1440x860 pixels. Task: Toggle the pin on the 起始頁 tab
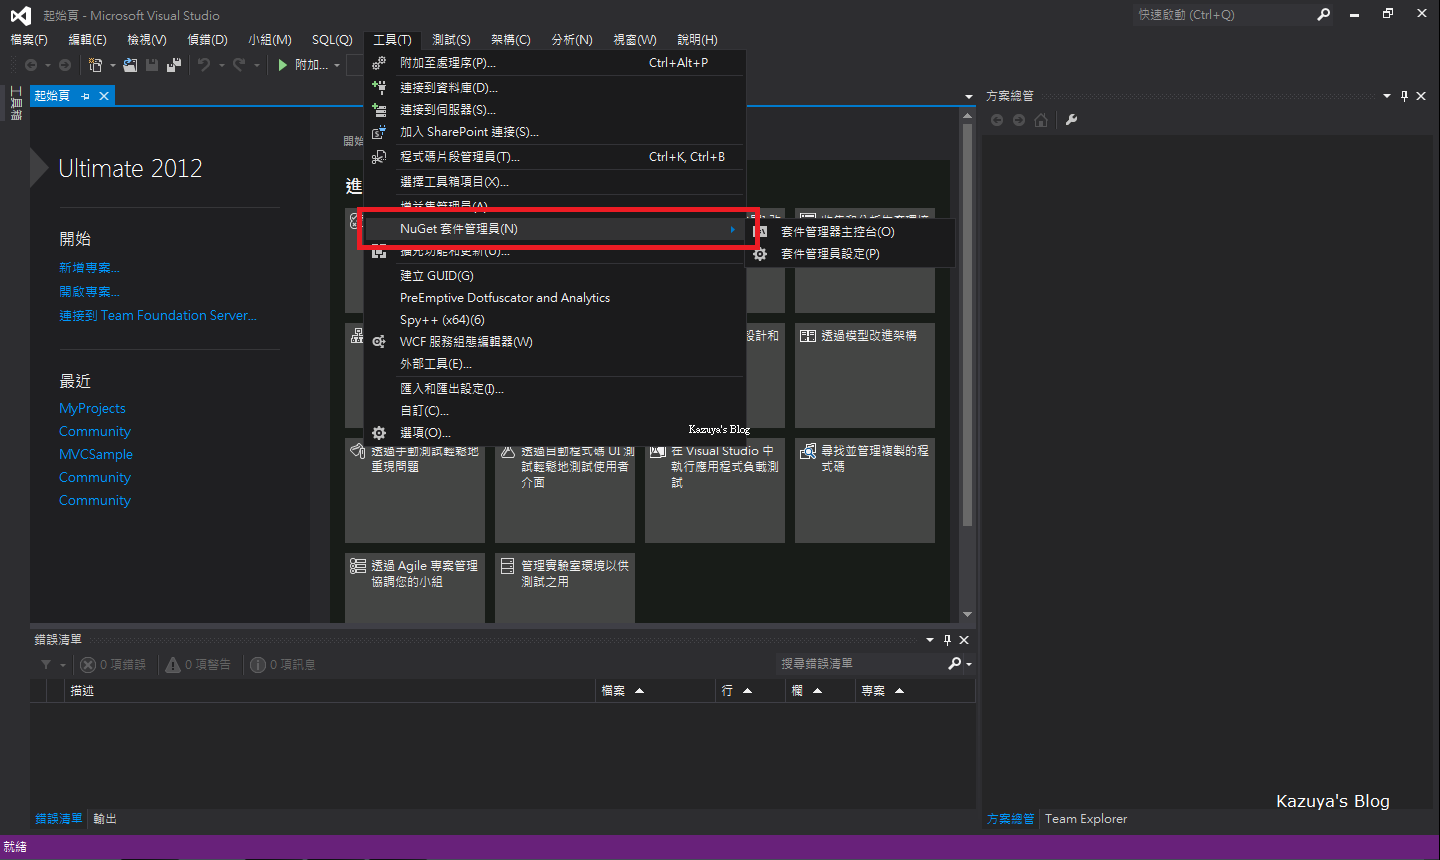pyautogui.click(x=86, y=96)
